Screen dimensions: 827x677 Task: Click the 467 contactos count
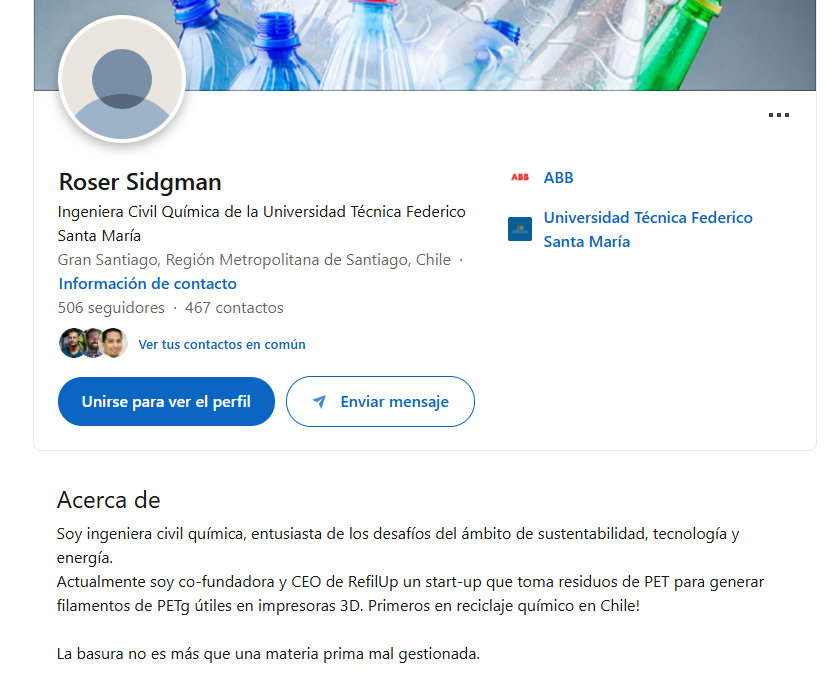point(234,308)
